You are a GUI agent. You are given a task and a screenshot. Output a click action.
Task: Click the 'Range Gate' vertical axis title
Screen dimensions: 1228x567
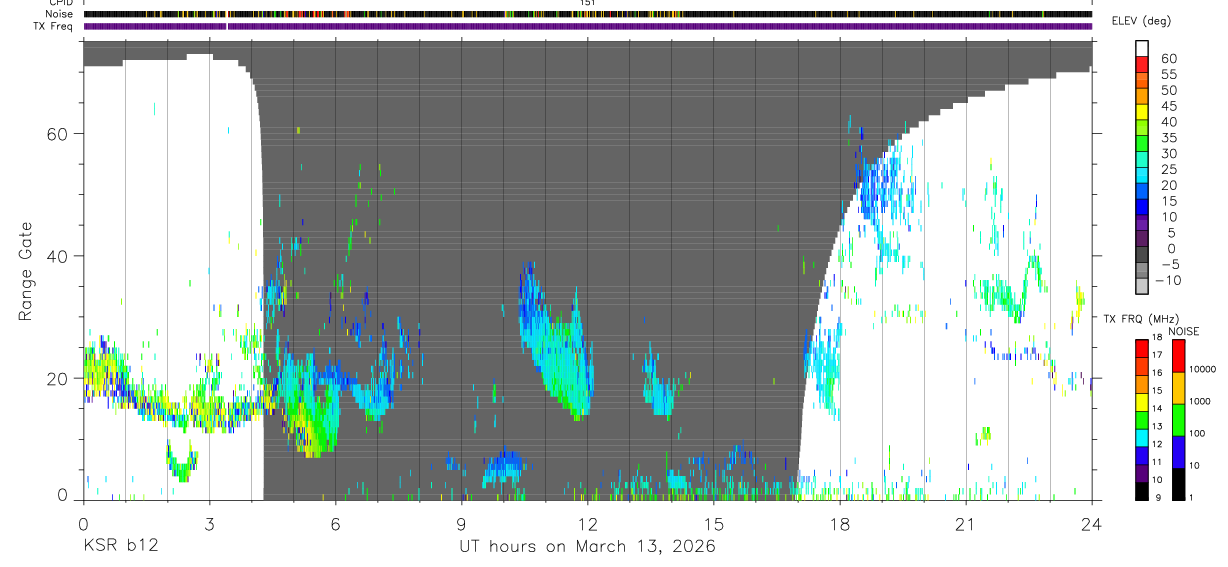click(x=24, y=272)
